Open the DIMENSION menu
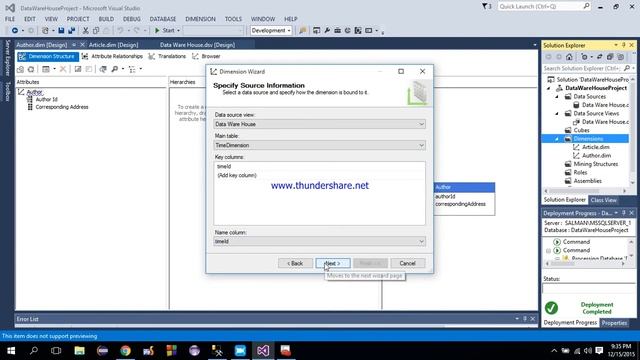This screenshot has height=360, width=640. coord(200,19)
